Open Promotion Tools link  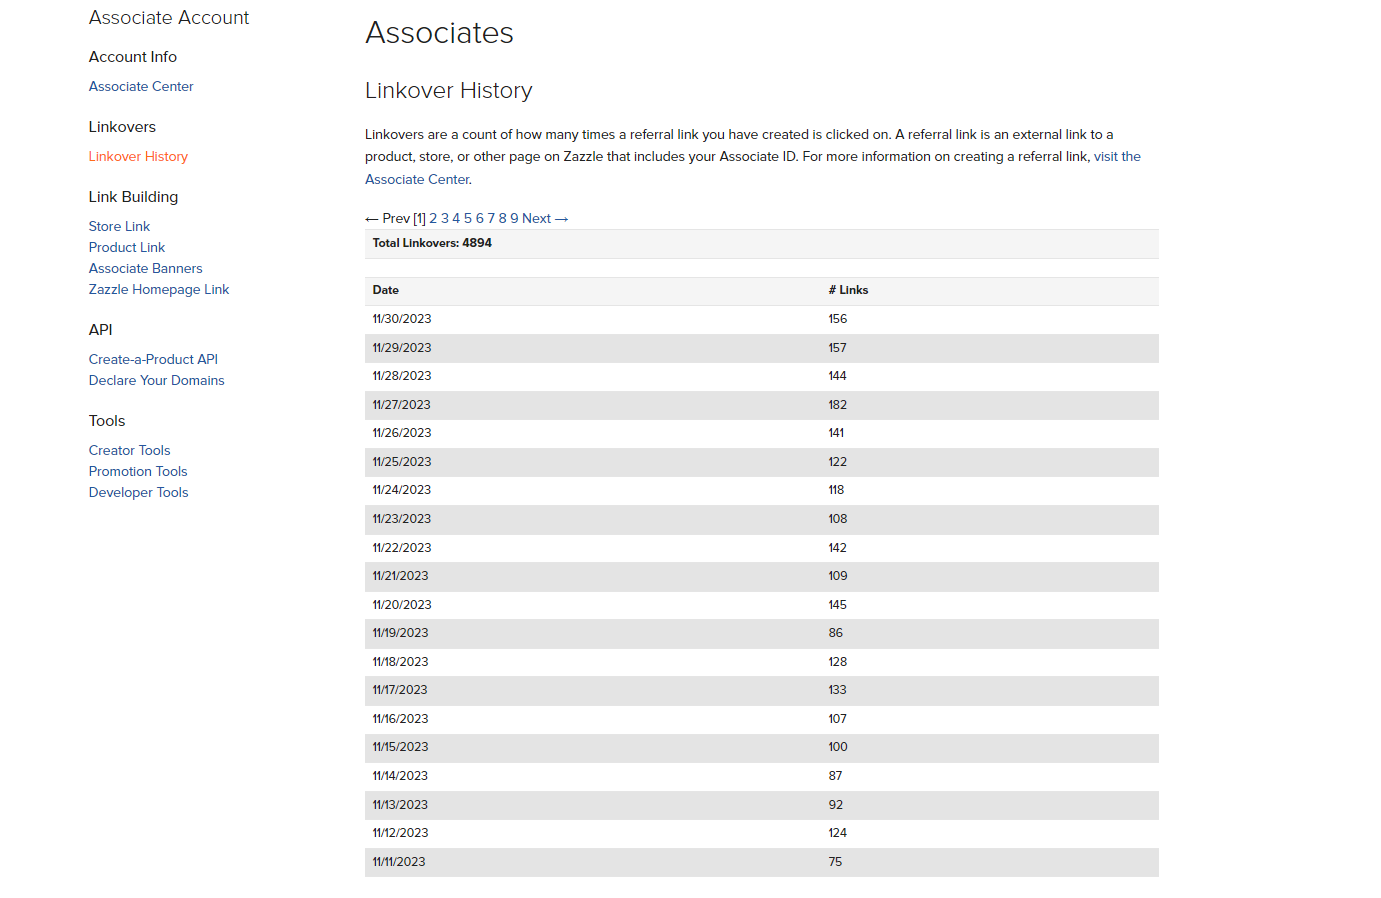pyautogui.click(x=138, y=472)
